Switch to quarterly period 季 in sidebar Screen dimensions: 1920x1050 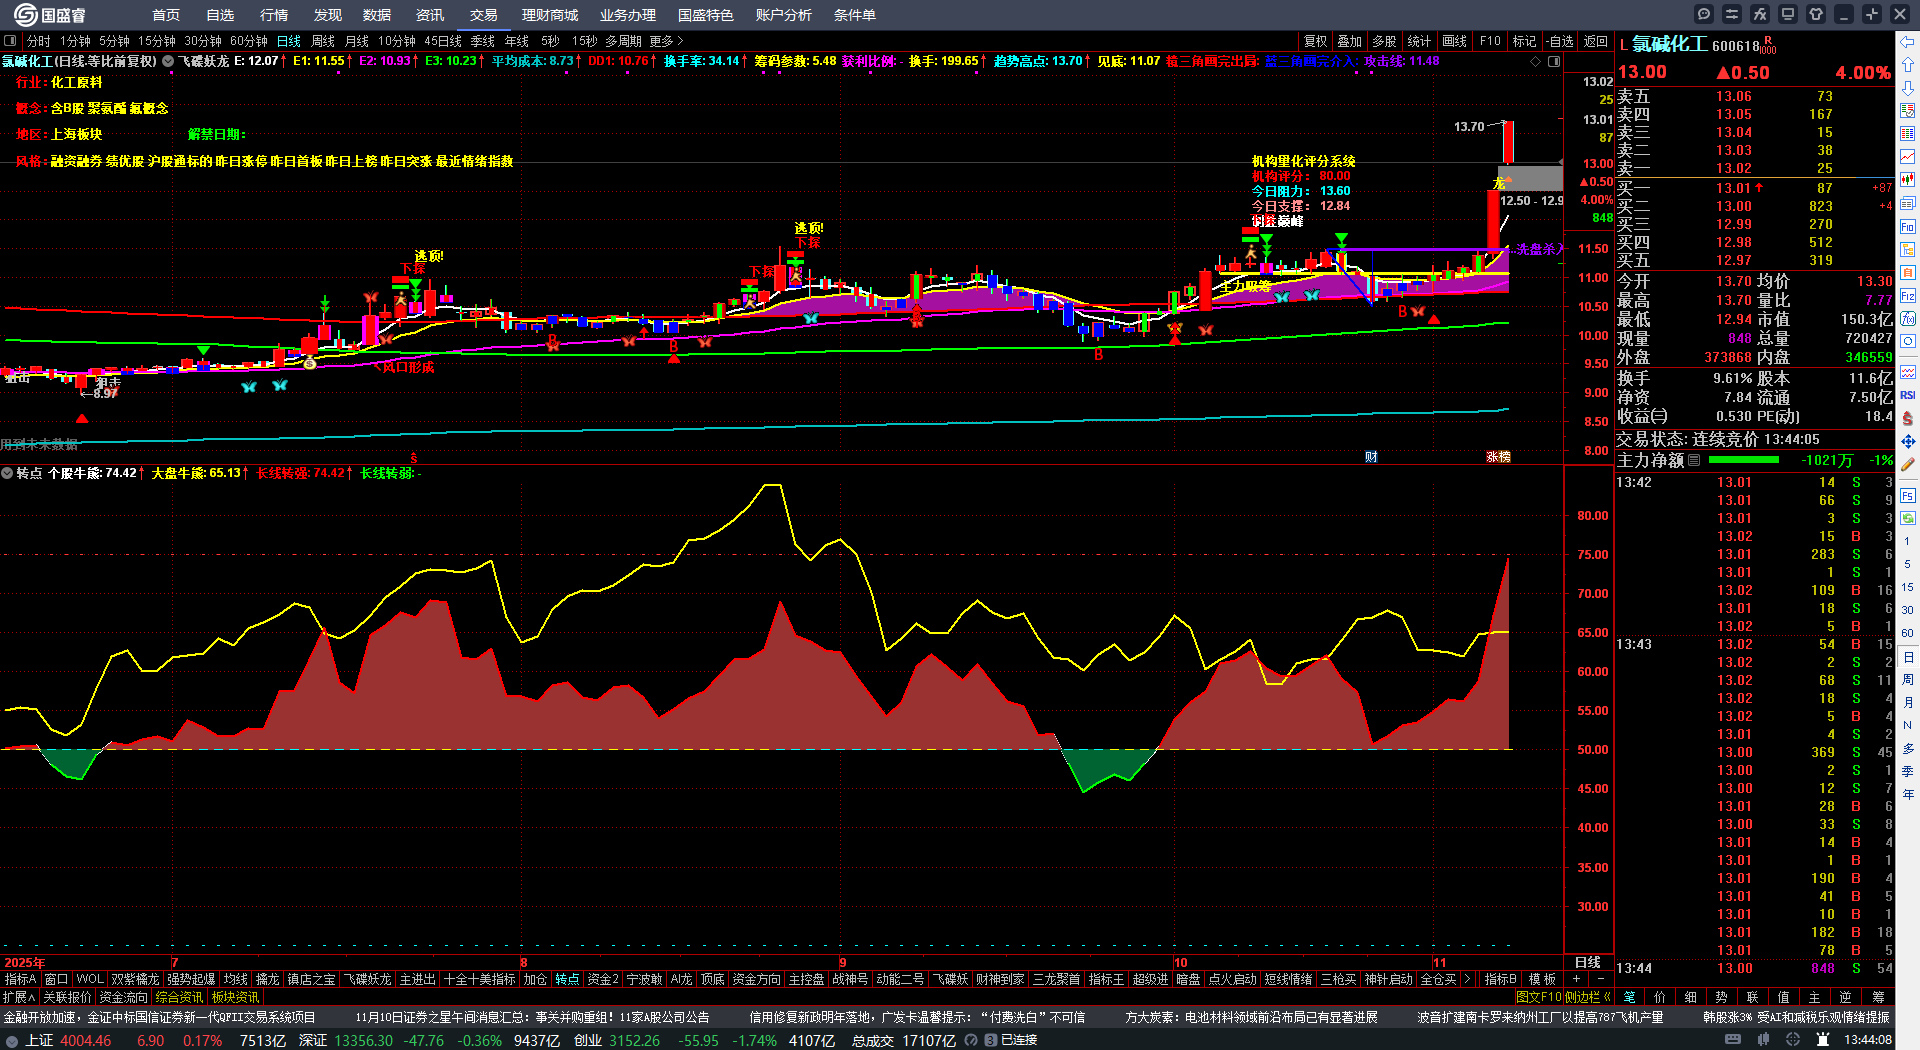[1908, 771]
